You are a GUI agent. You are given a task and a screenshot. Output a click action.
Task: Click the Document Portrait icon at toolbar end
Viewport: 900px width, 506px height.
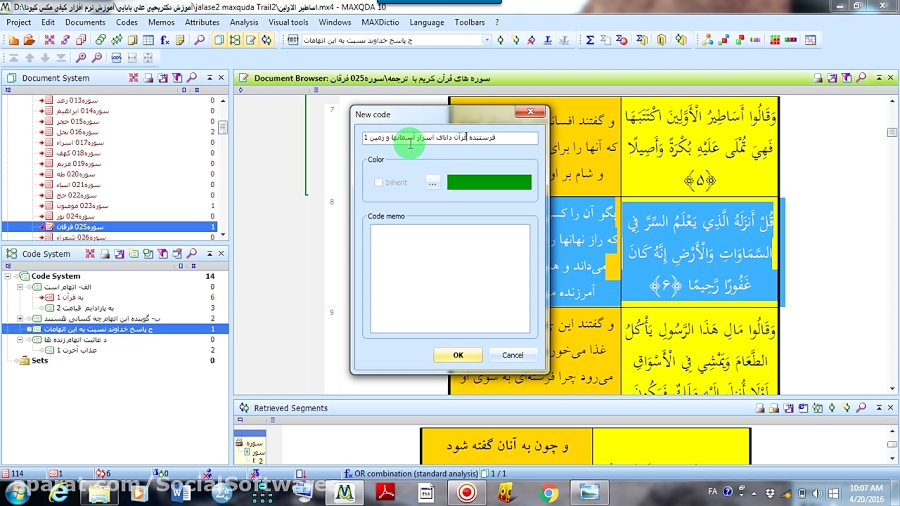pyautogui.click(x=810, y=40)
